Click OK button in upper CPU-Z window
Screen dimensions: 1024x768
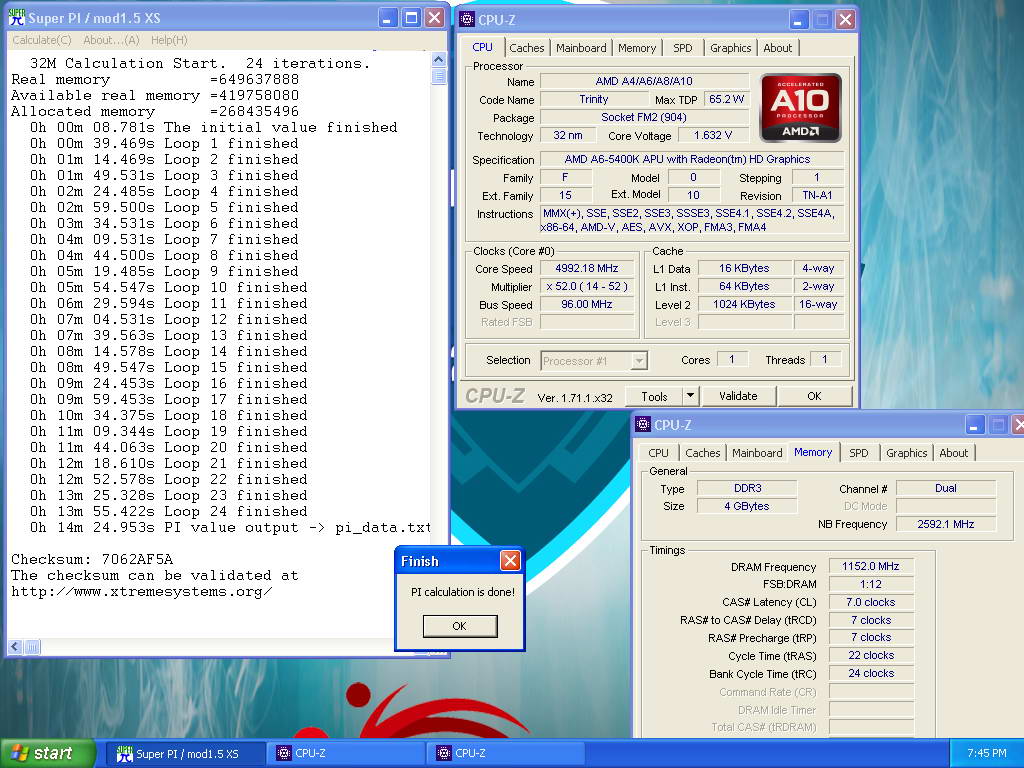(814, 396)
